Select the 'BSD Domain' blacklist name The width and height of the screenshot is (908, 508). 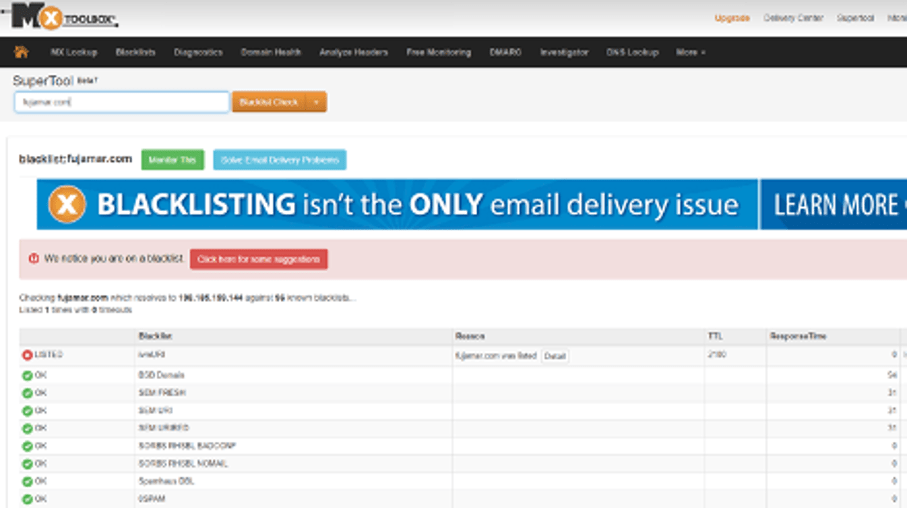pos(162,375)
